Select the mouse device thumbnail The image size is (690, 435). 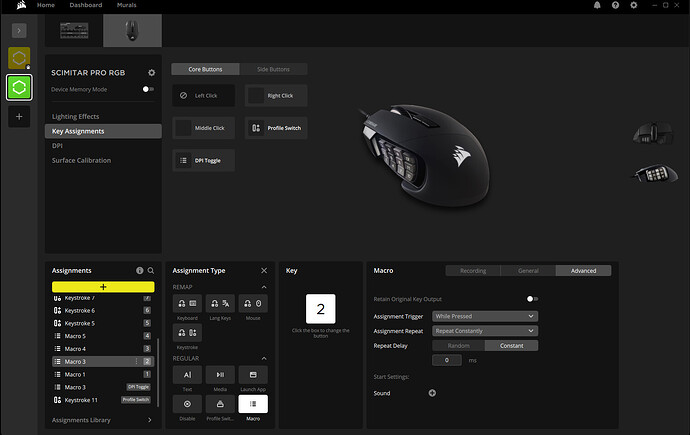(132, 30)
